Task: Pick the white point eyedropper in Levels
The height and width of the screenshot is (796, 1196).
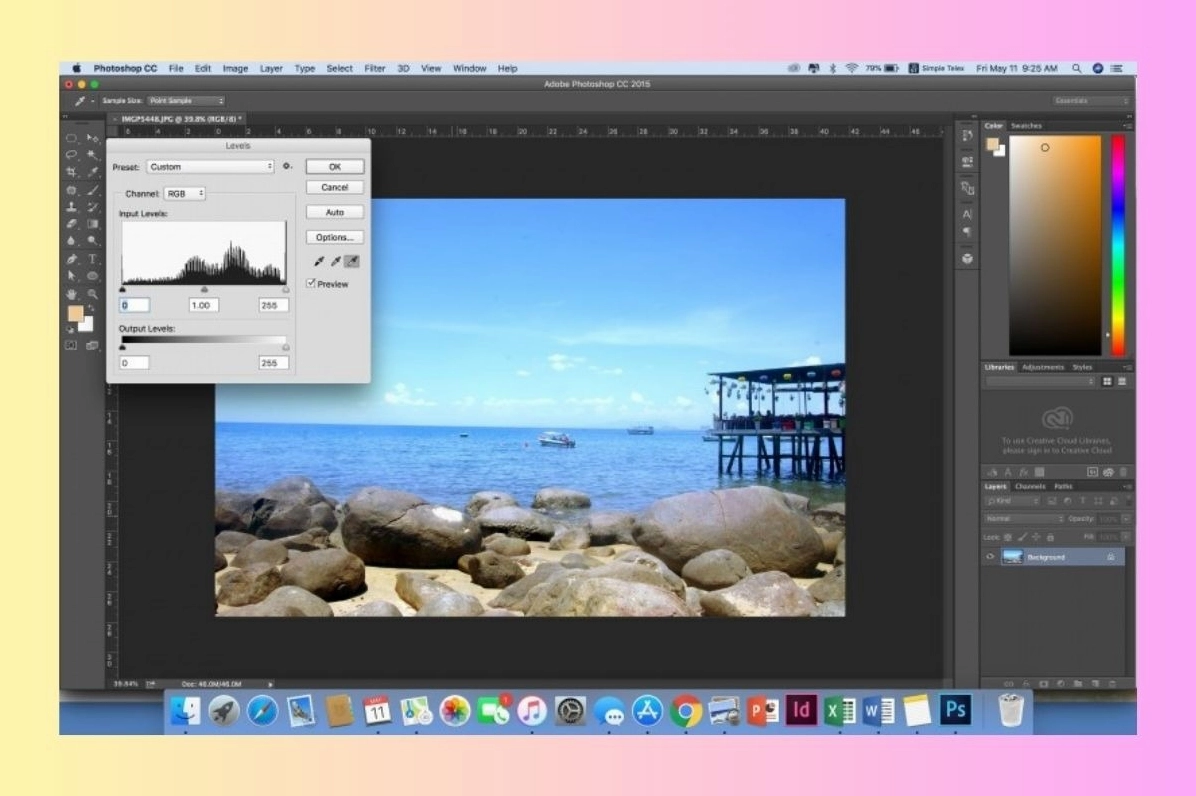Action: click(352, 262)
